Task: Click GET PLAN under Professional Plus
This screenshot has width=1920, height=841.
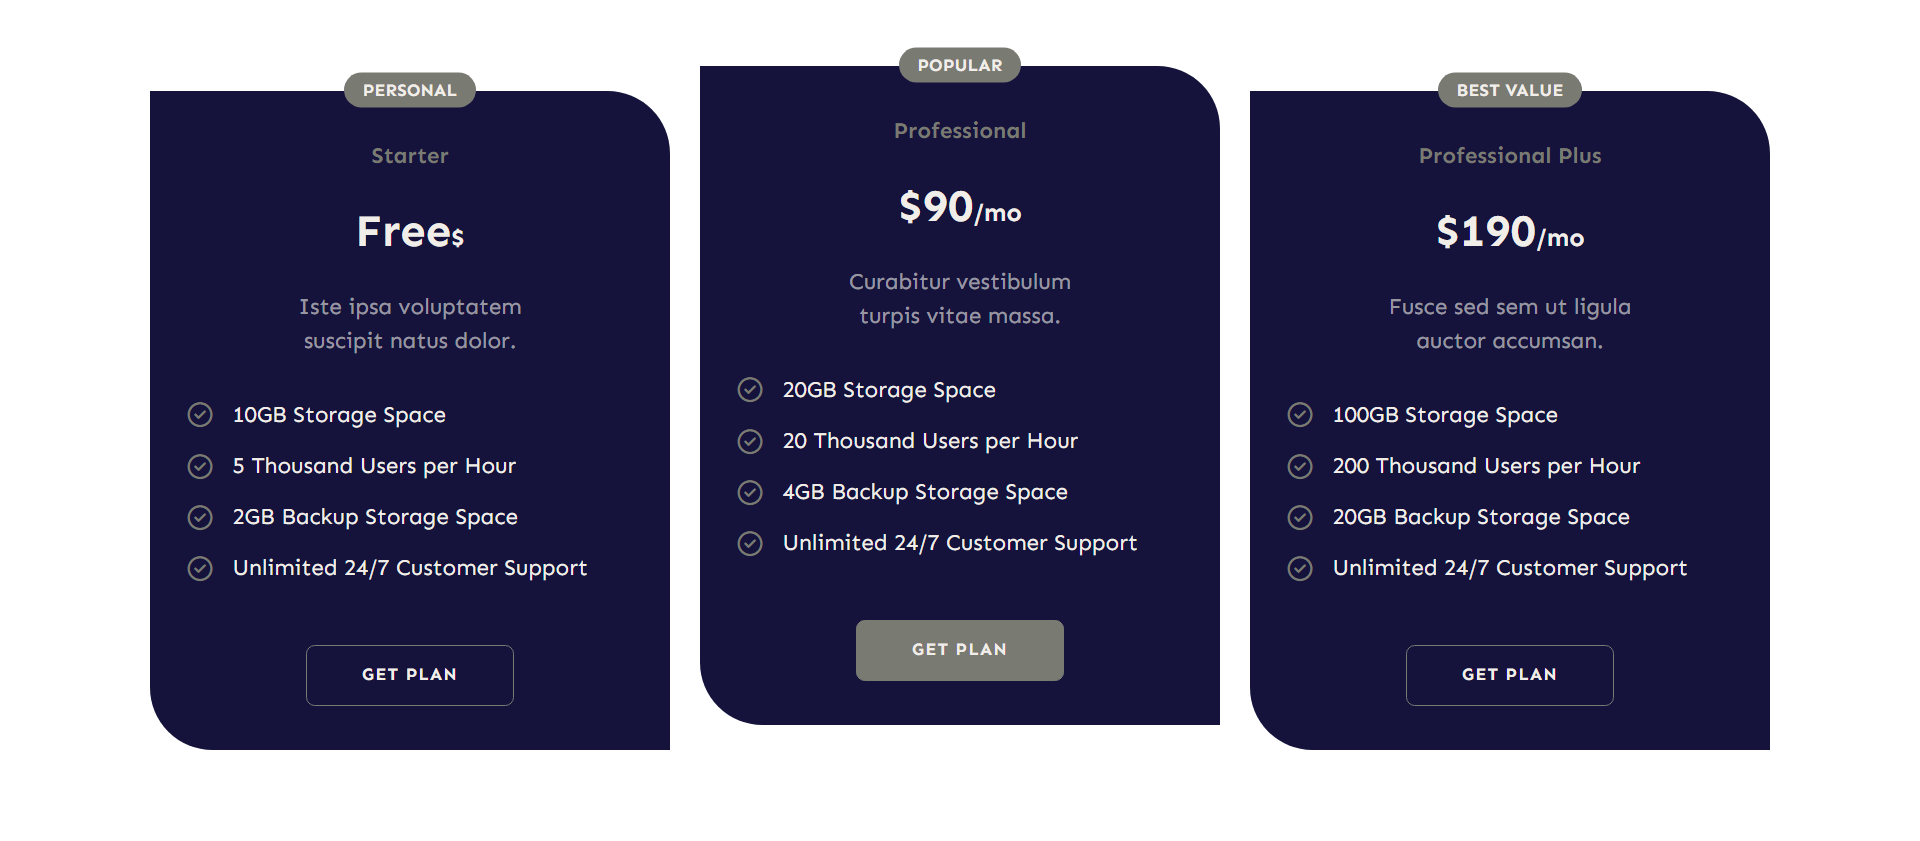Action: (x=1509, y=675)
